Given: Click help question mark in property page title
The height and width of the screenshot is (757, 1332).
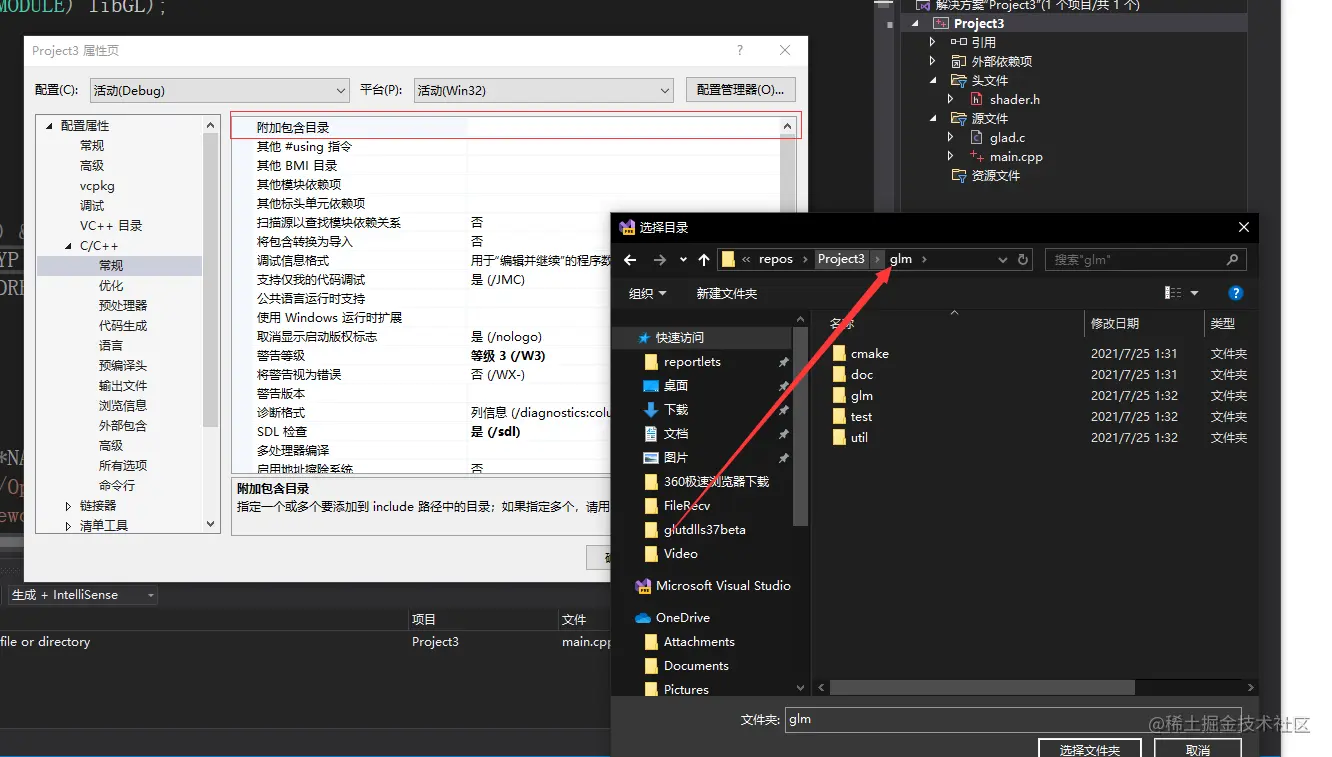Looking at the screenshot, I should (x=740, y=51).
